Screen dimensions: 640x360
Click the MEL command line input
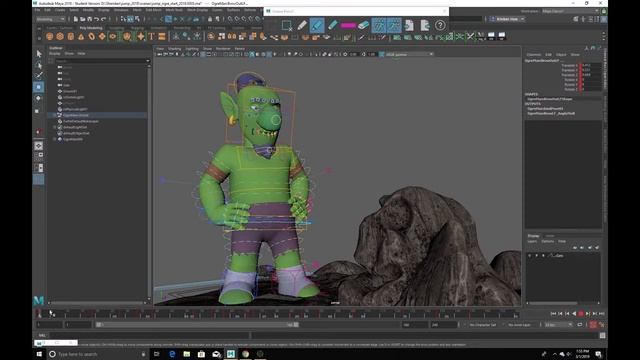pyautogui.click(x=149, y=336)
